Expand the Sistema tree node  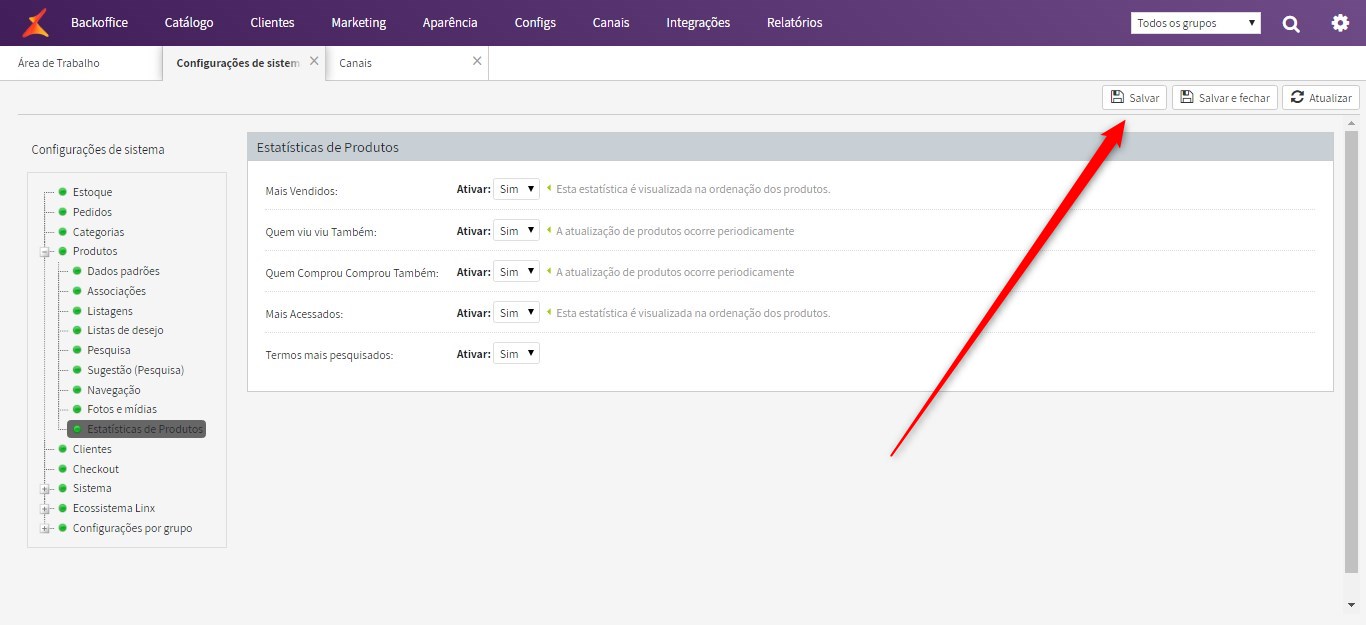point(45,489)
